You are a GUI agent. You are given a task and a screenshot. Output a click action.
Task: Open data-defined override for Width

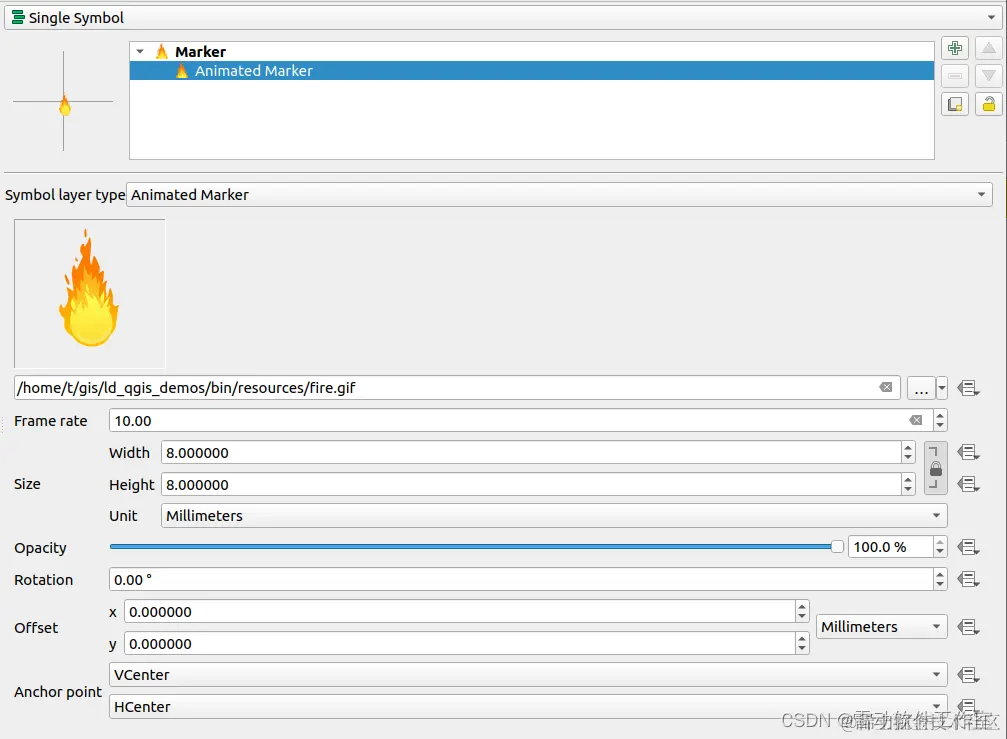tap(968, 453)
